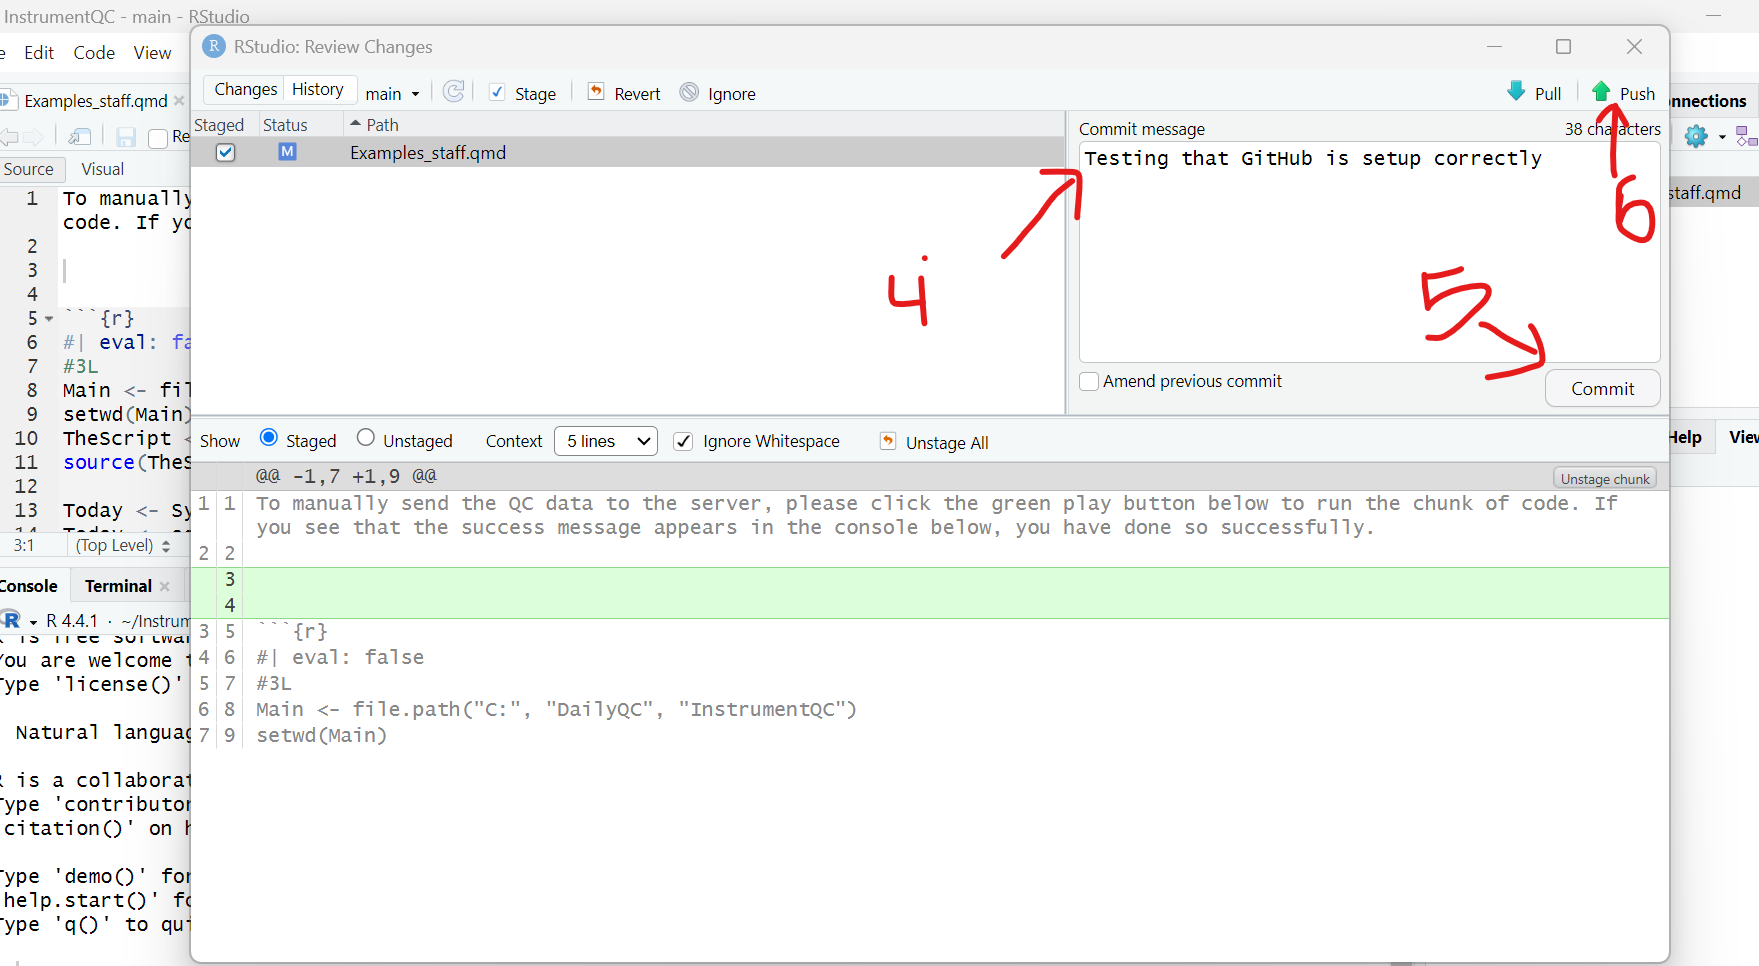Viewport: 1759px width, 966px height.
Task: Open the main branch dropdown
Action: tap(392, 93)
